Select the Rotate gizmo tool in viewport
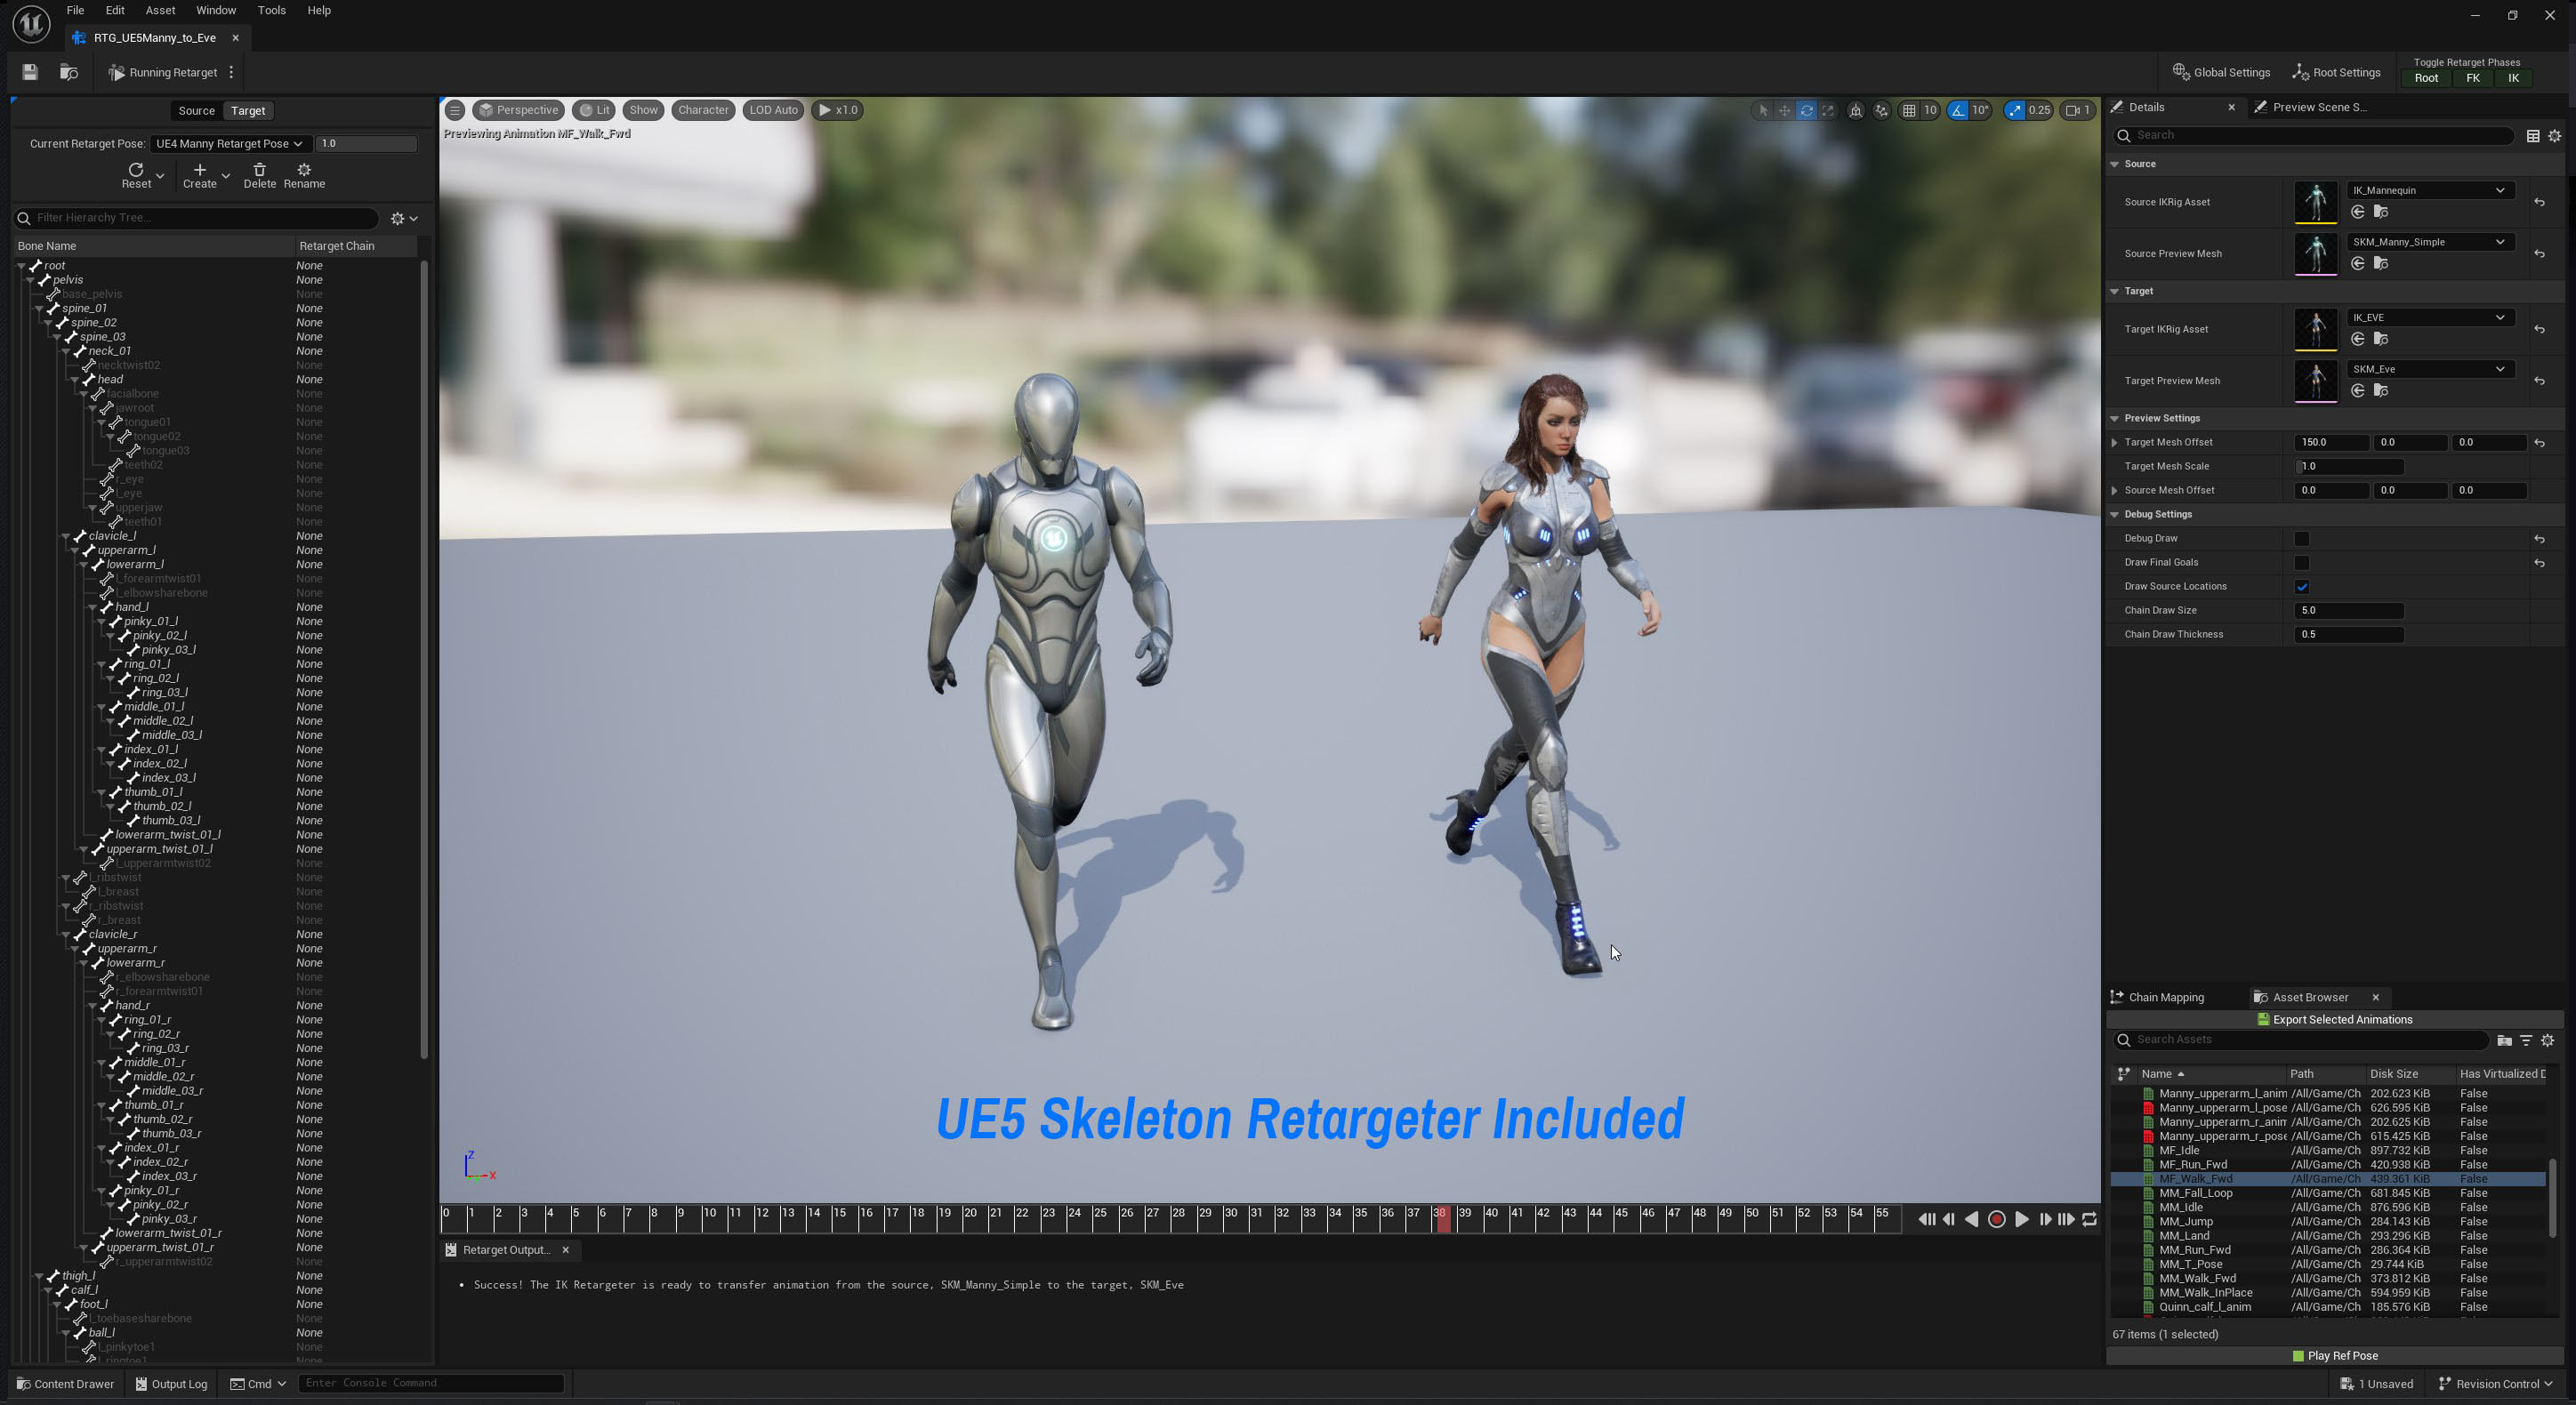The height and width of the screenshot is (1405, 2576). [1807, 110]
